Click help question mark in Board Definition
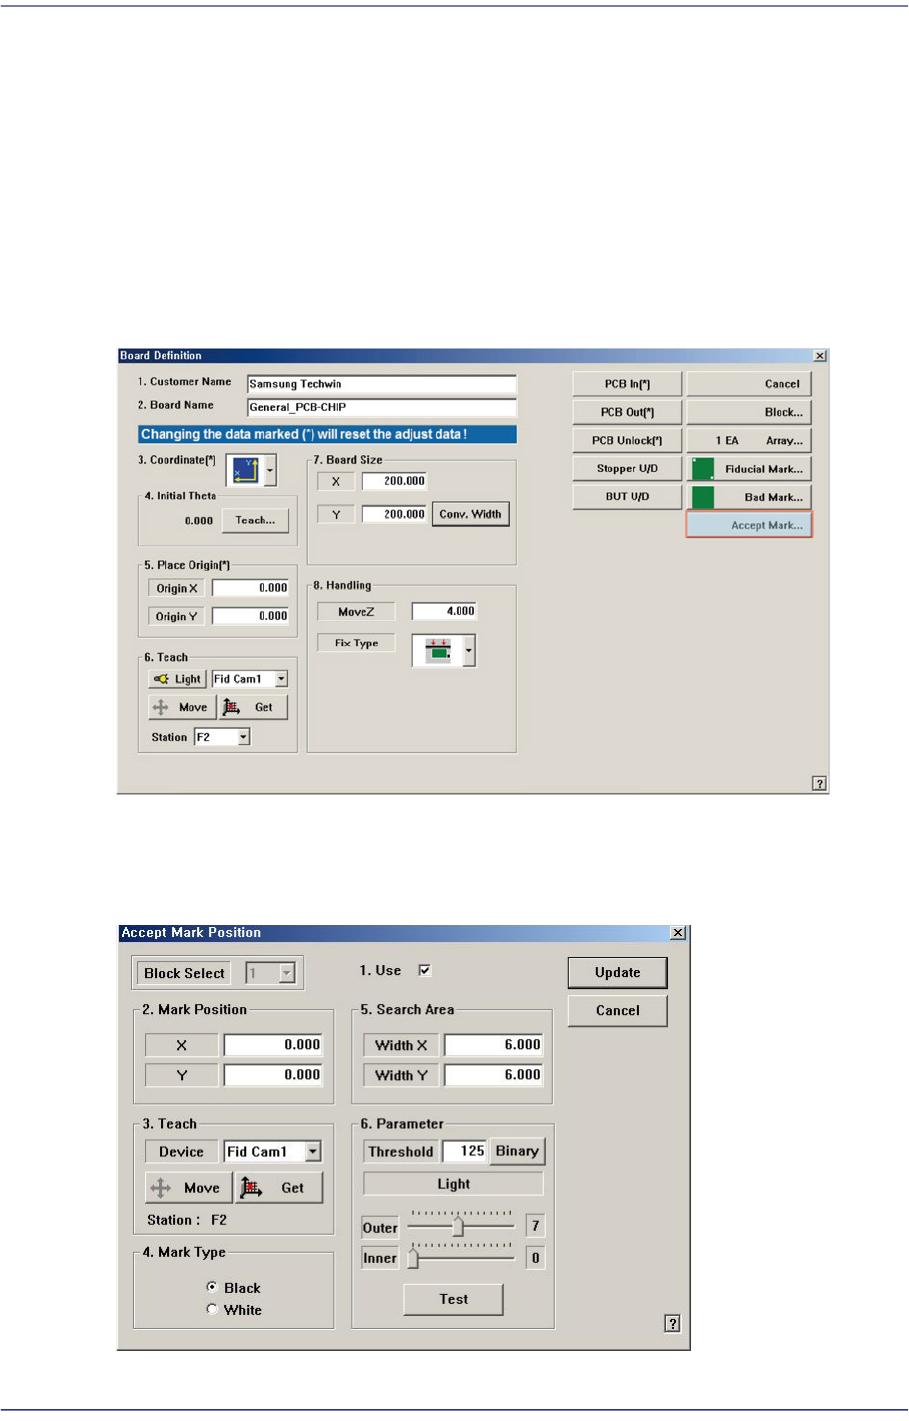This screenshot has height=1421, width=909. click(x=819, y=784)
